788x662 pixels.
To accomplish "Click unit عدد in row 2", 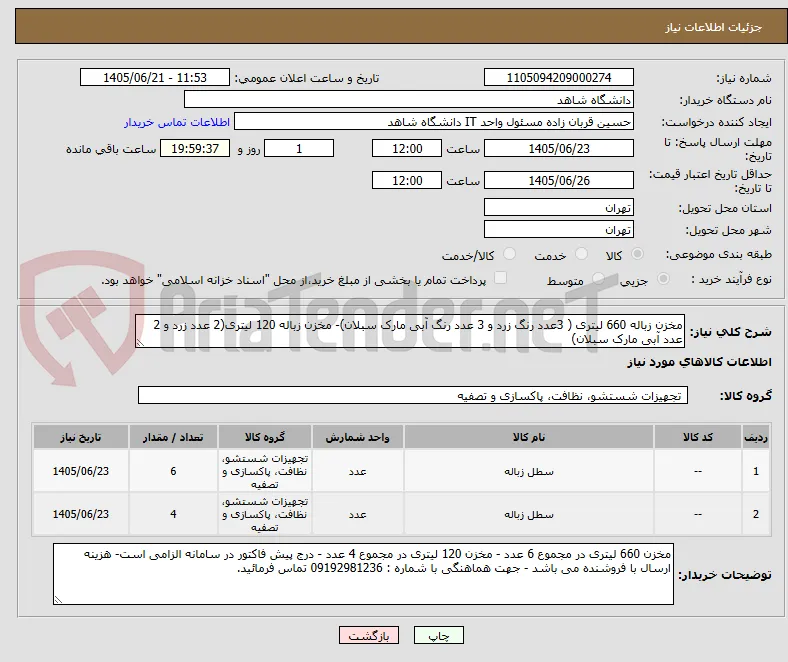I will 357,514.
